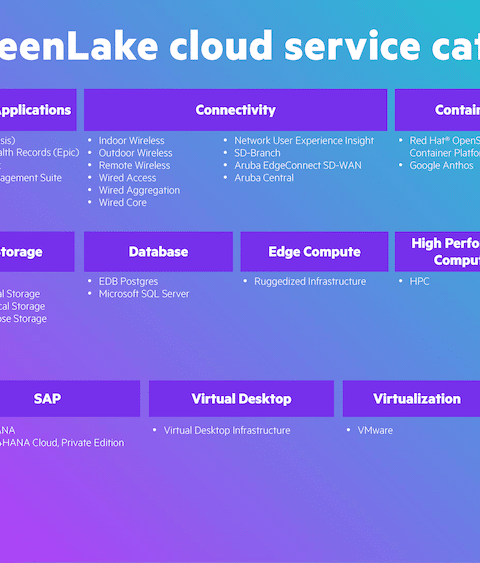Open Network User Experience Insight

click(304, 140)
